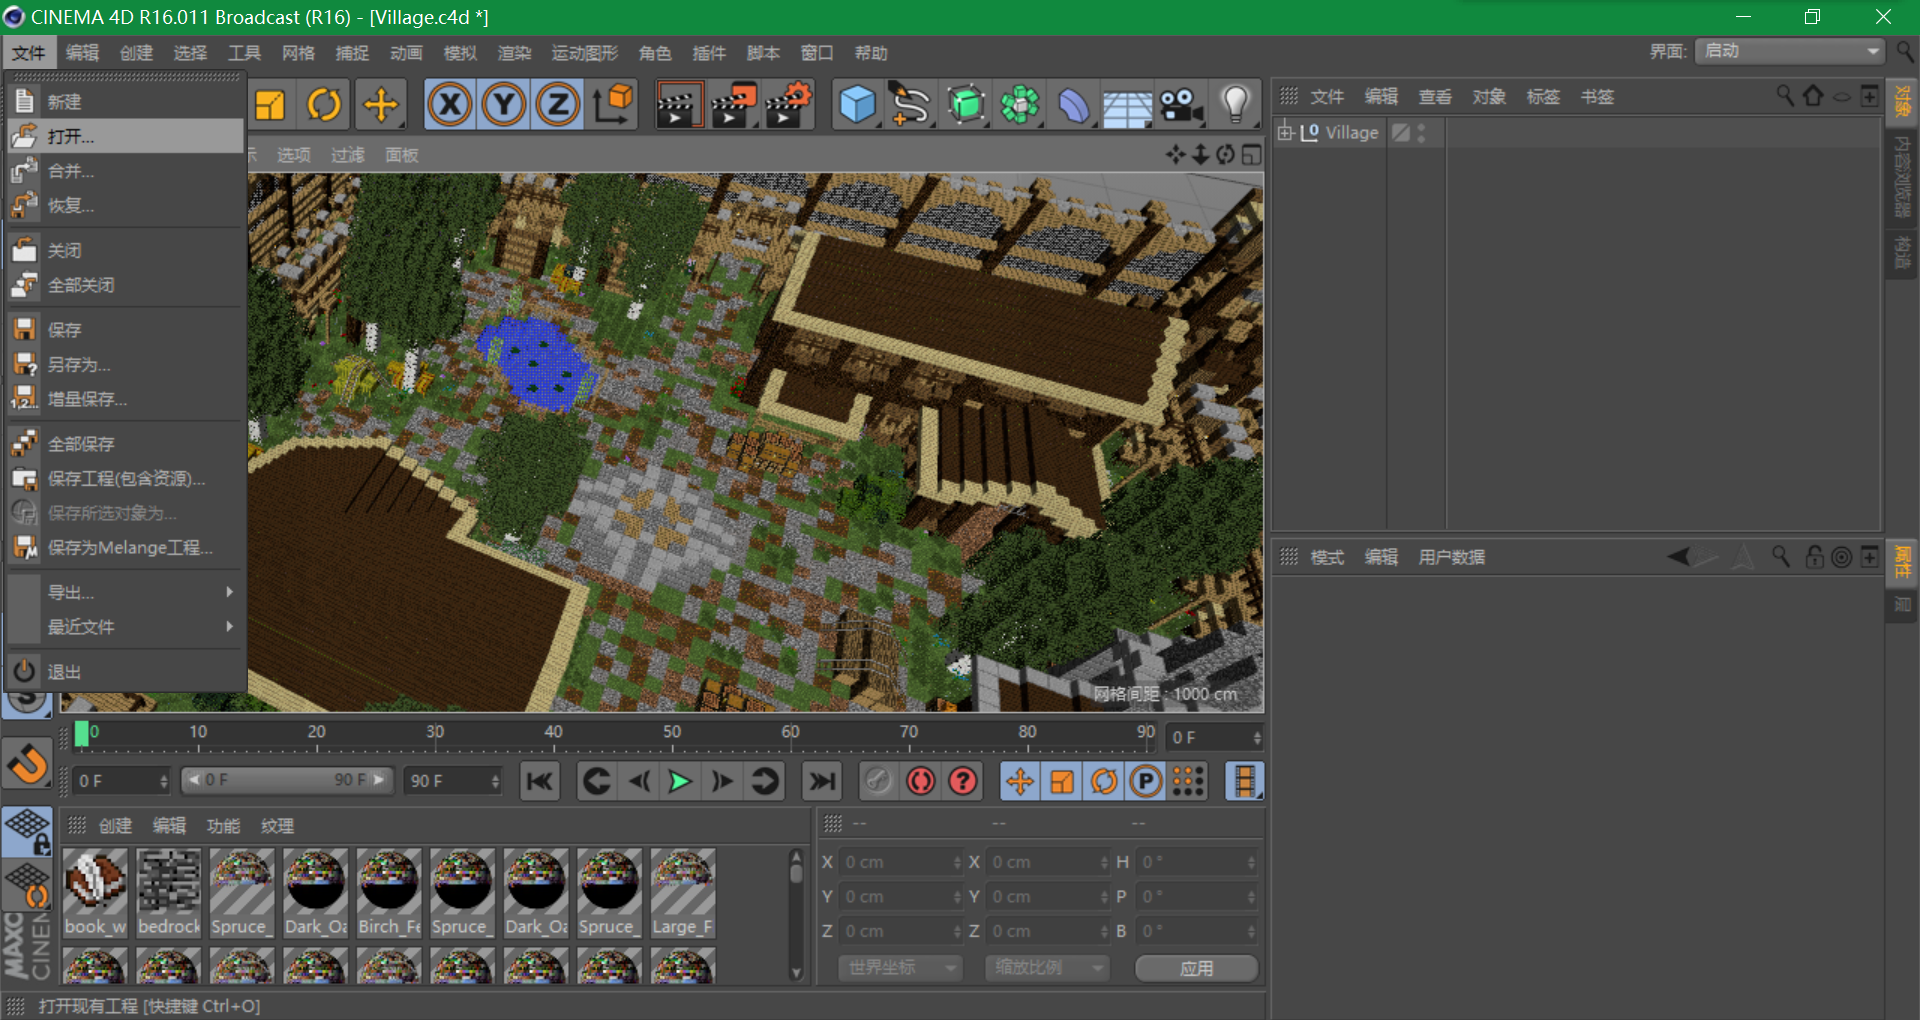The height and width of the screenshot is (1020, 1920).
Task: Expand the 导出... submenu
Action: tap(125, 592)
